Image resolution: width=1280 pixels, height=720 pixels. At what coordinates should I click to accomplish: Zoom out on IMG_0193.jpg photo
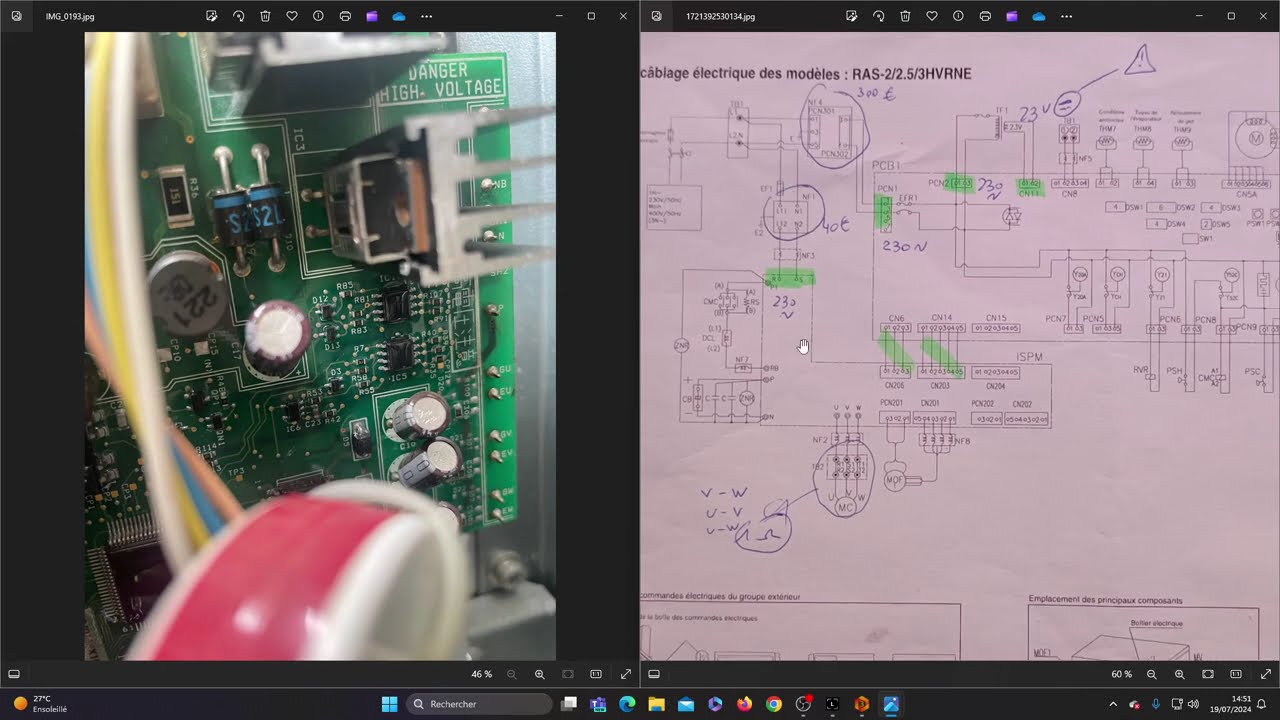[512, 674]
